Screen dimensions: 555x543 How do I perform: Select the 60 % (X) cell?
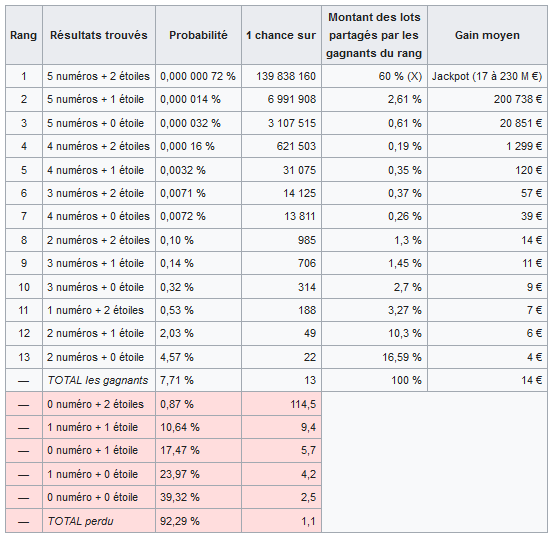point(374,76)
